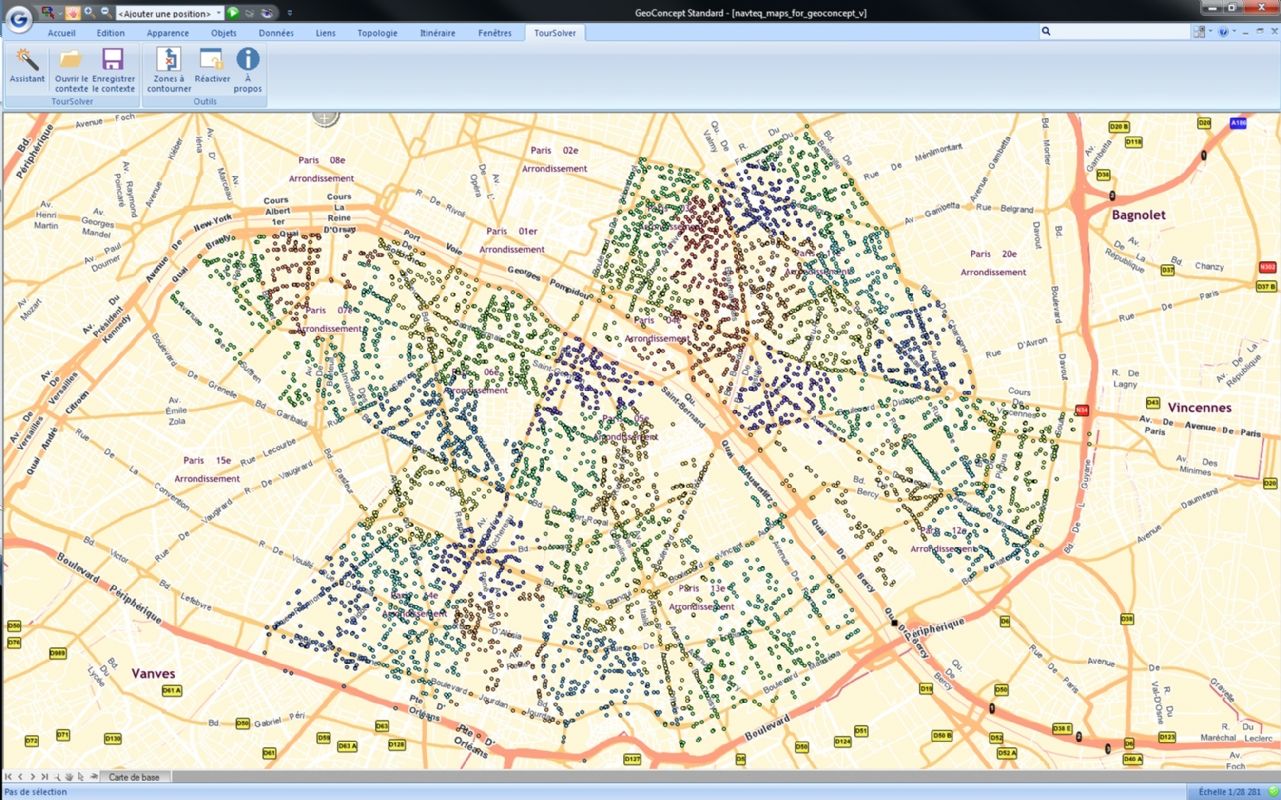Click the blue help question icon
This screenshot has width=1281, height=800.
(1223, 32)
